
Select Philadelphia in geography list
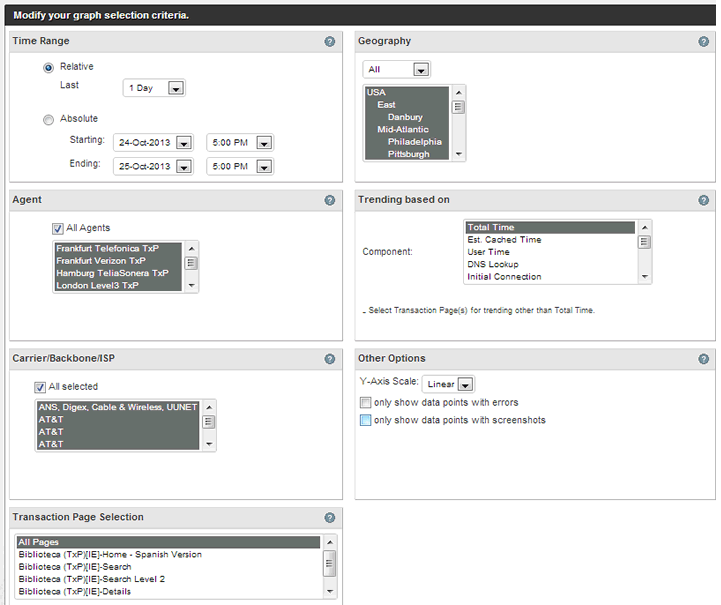click(406, 142)
